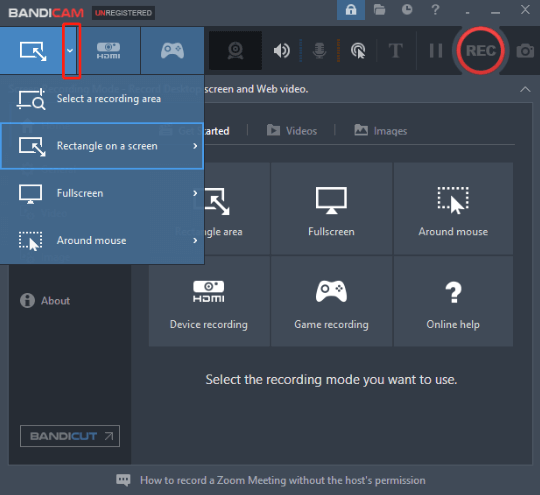Open the screen recording mode dropdown arrow
540x495 pixels.
pyautogui.click(x=70, y=51)
